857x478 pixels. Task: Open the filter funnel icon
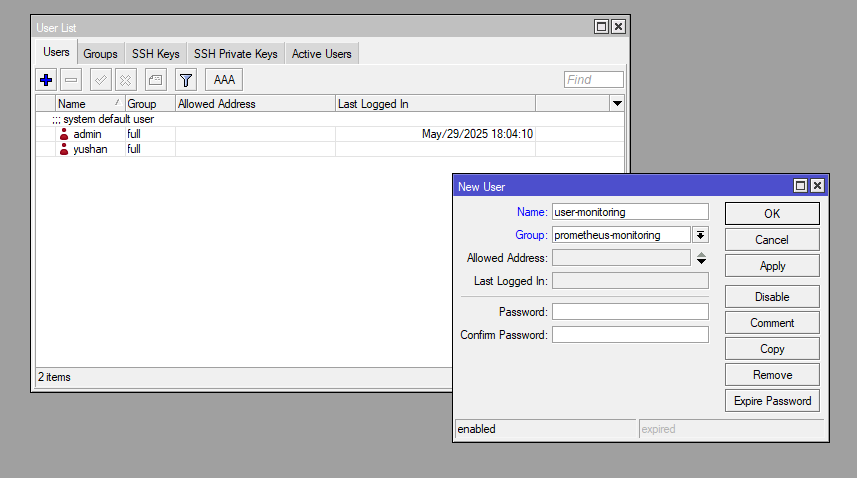click(x=185, y=80)
